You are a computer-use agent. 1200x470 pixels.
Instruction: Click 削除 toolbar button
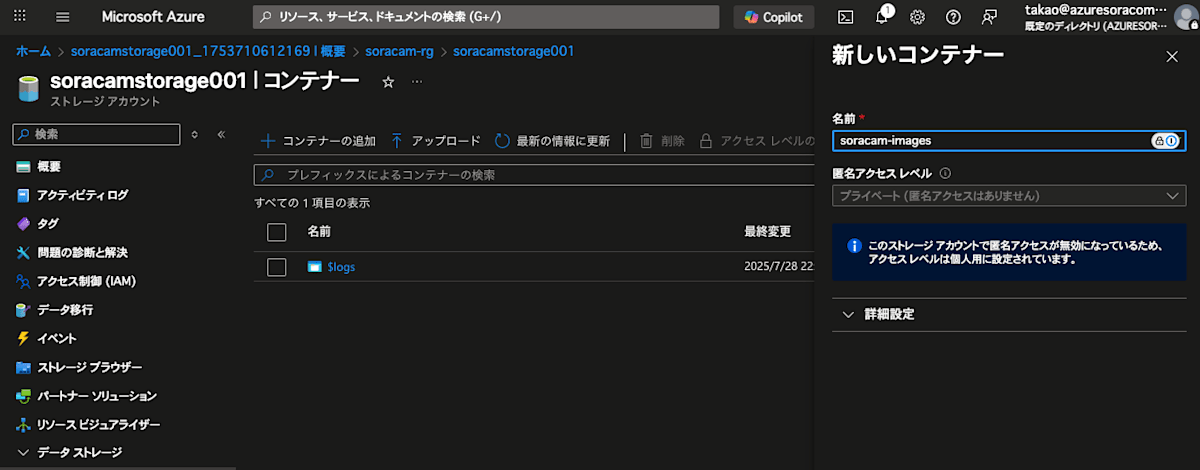[662, 141]
